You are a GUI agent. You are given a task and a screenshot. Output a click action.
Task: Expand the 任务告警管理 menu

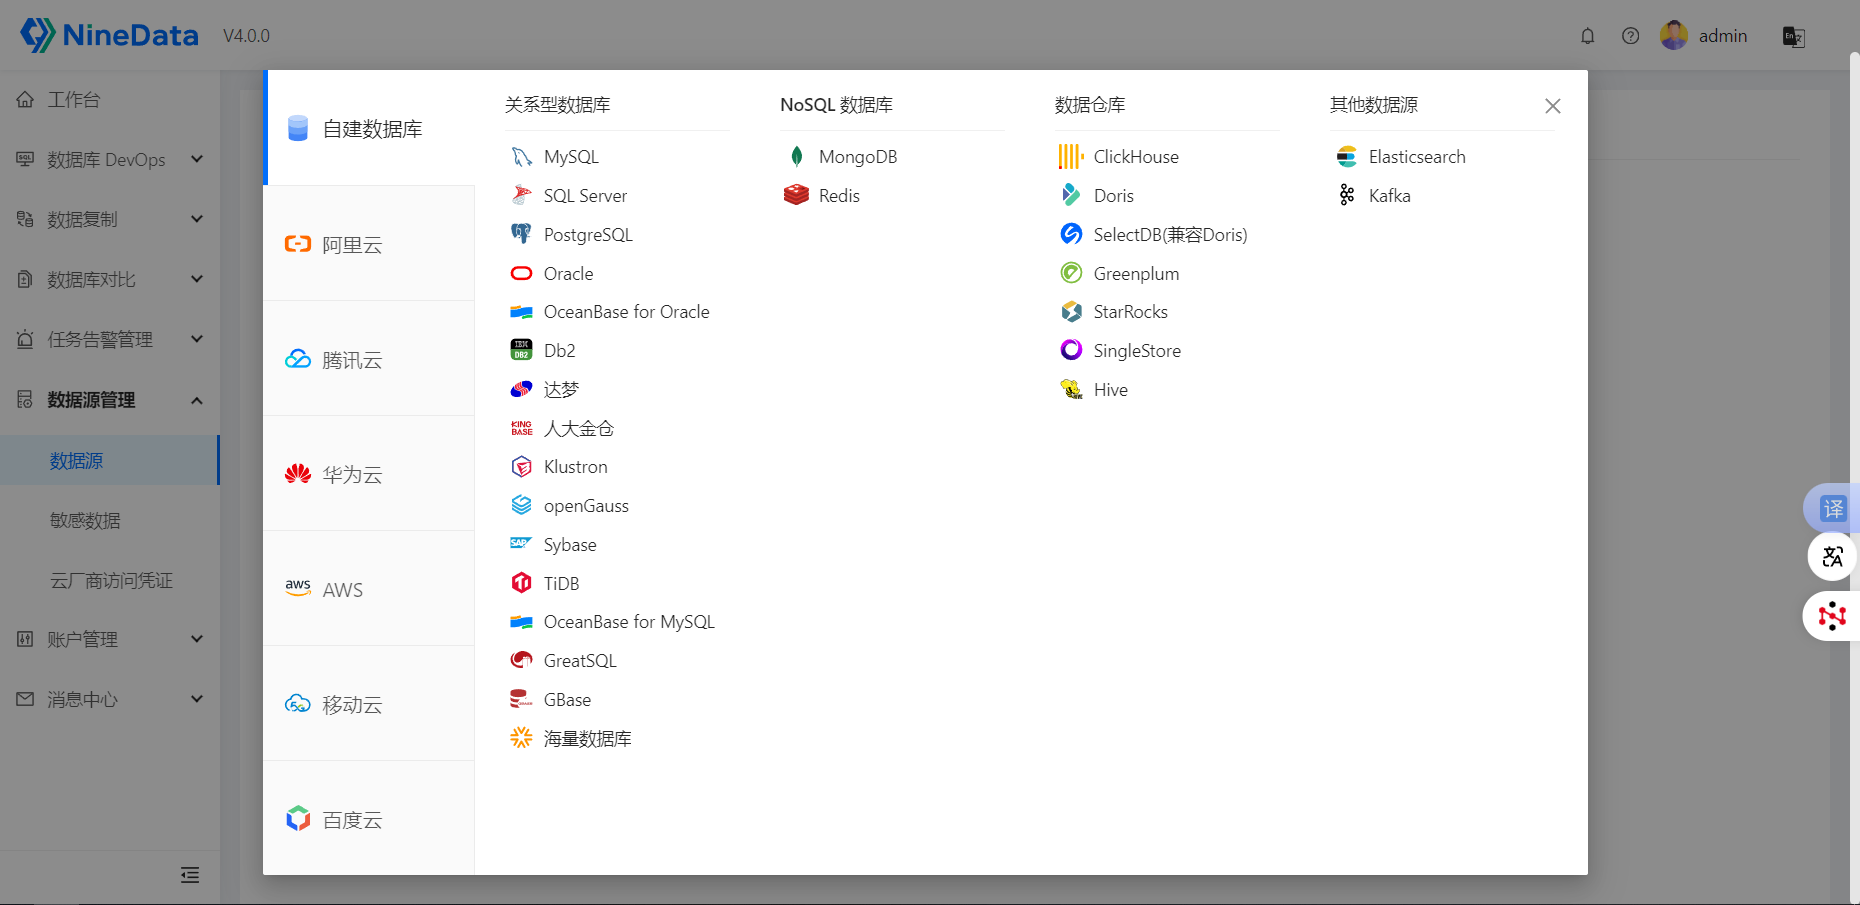110,340
